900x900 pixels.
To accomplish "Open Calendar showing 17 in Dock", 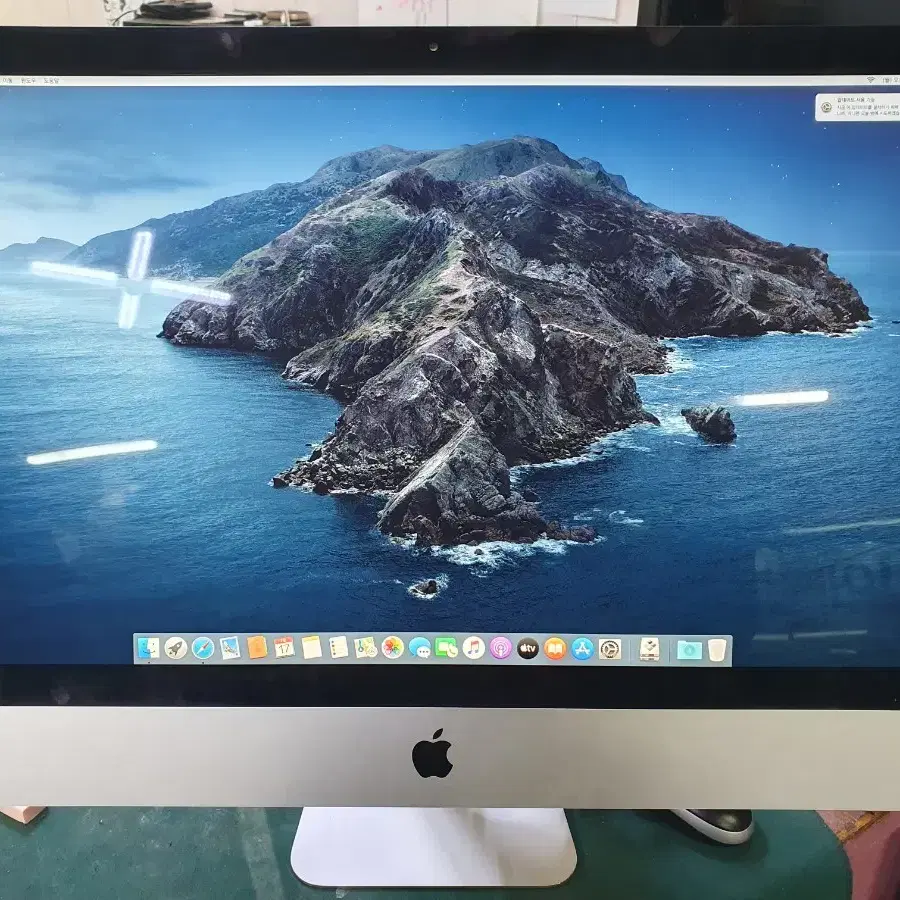I will pyautogui.click(x=284, y=648).
